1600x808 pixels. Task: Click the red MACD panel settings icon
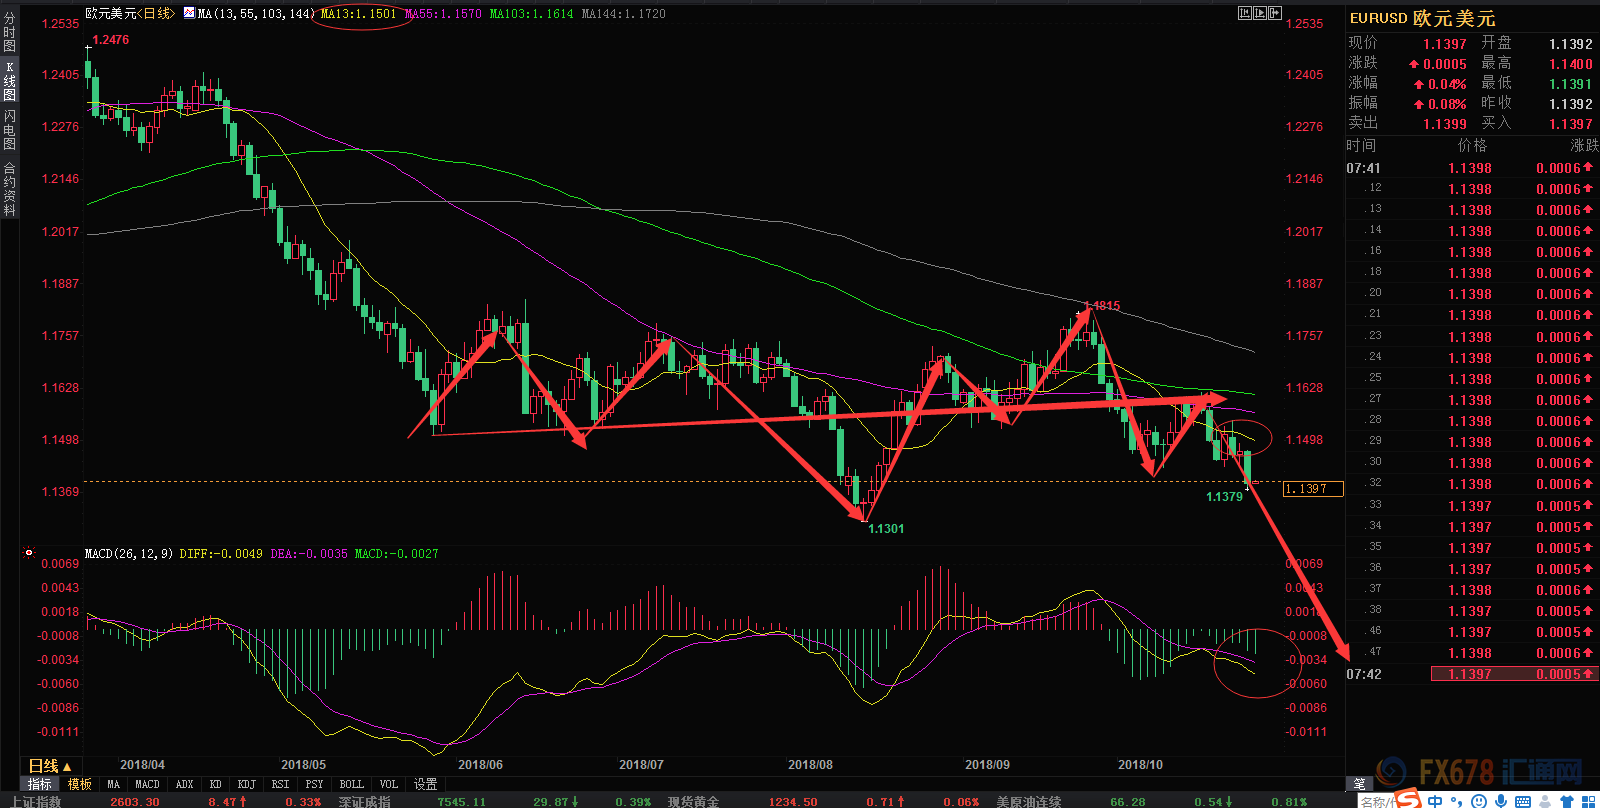pos(28,553)
